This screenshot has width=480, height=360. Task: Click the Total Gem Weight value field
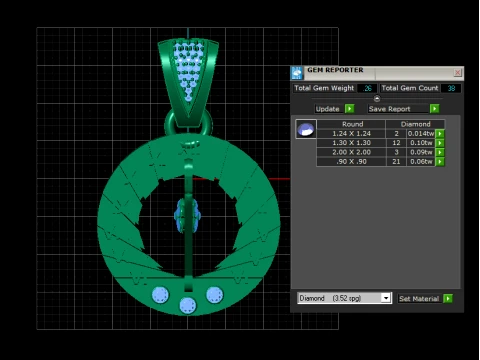pos(367,88)
